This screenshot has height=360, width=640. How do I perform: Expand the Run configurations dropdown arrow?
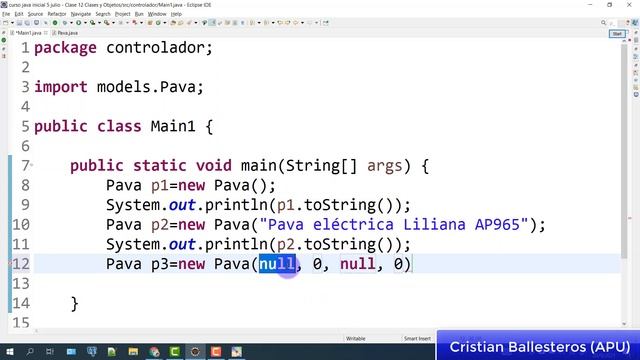[x=85, y=23]
